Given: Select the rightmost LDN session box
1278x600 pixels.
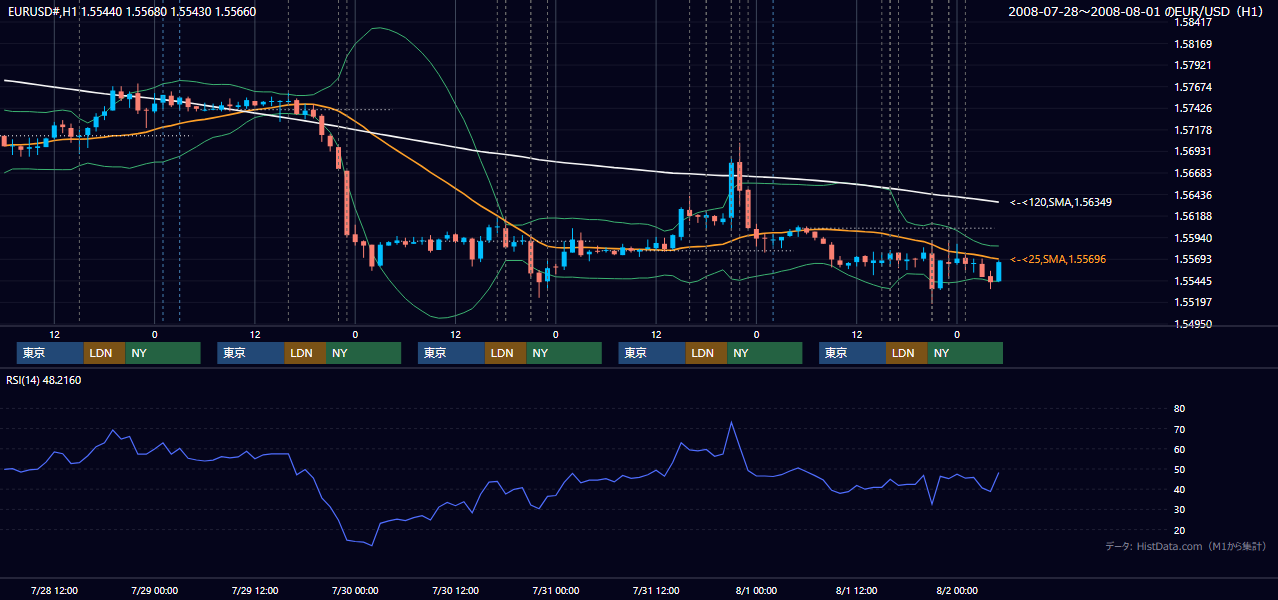Looking at the screenshot, I should point(907,353).
